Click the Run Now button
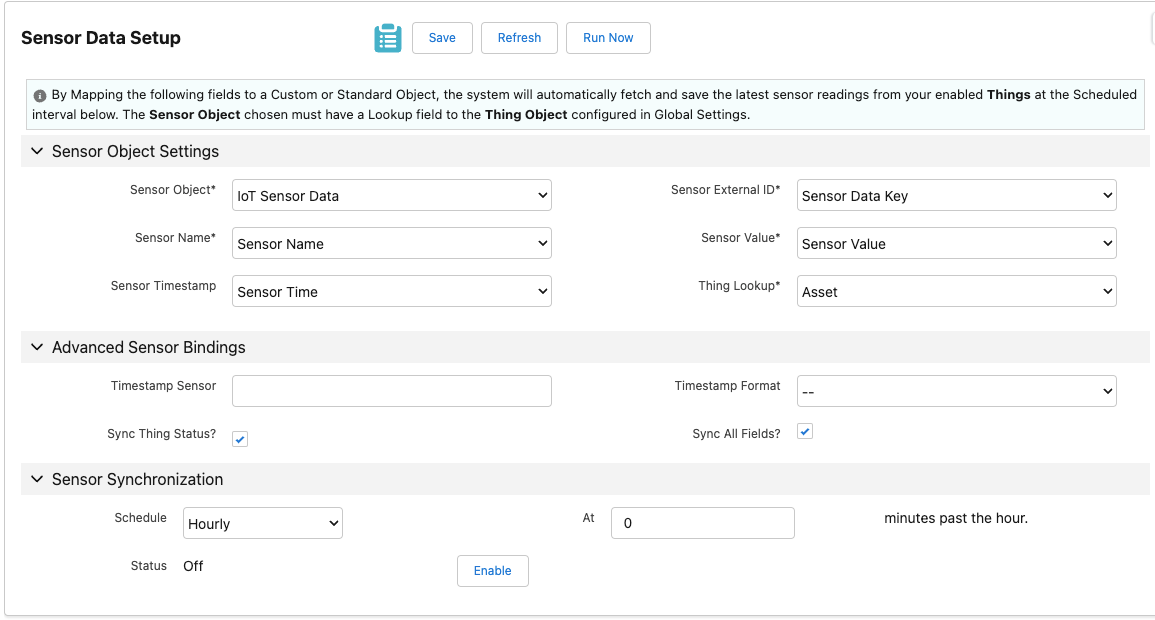 click(608, 38)
